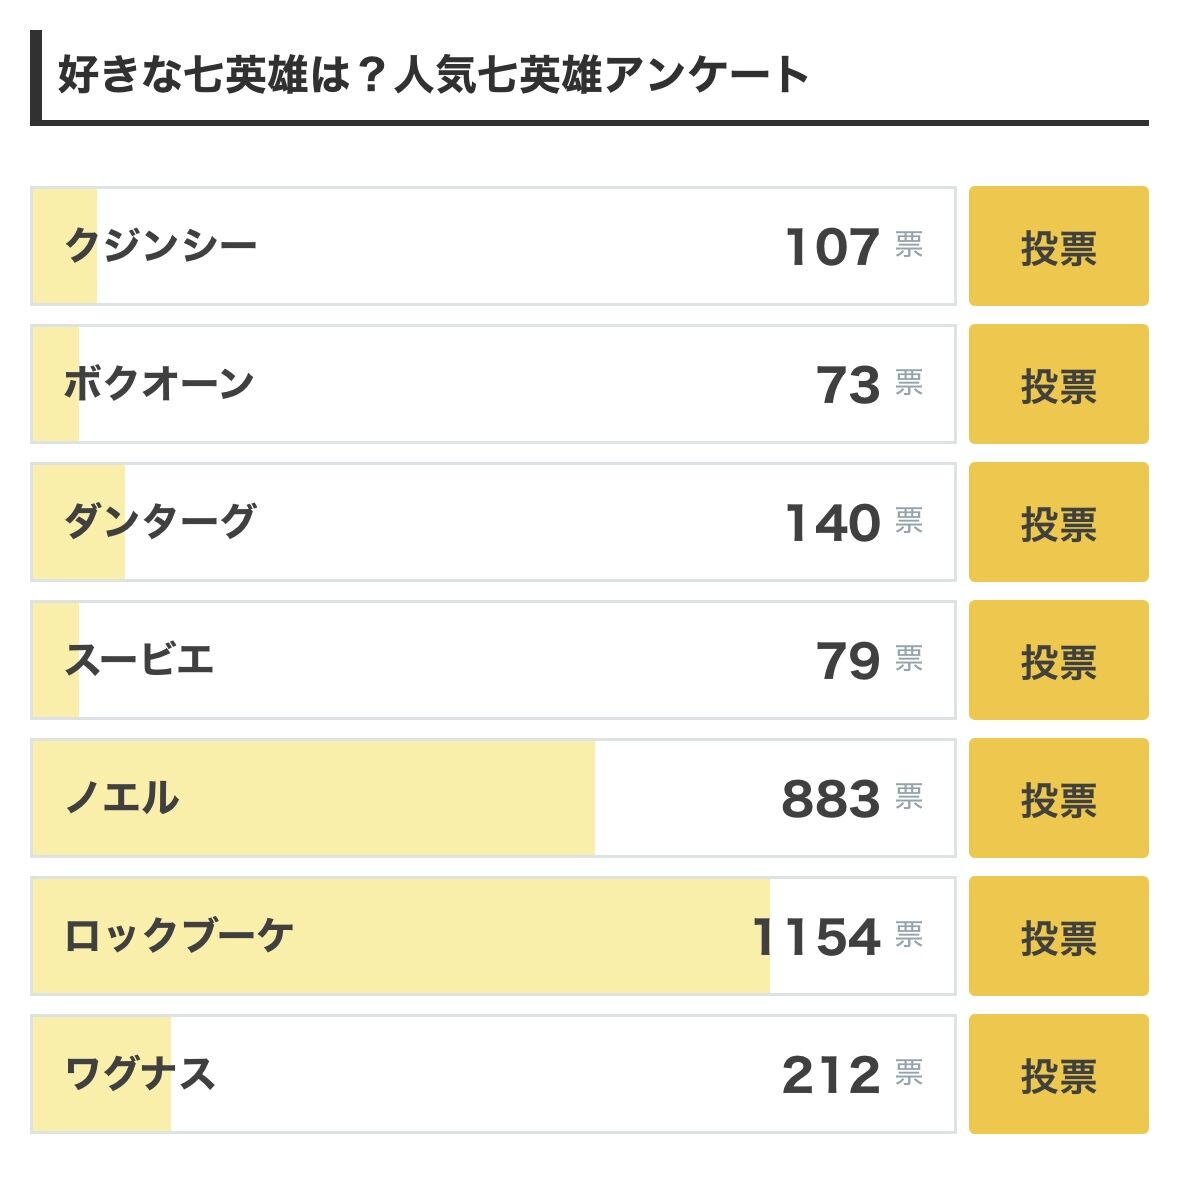Vote for ボクオーン using its 投票 button
This screenshot has width=1179, height=1181.
coord(1058,384)
